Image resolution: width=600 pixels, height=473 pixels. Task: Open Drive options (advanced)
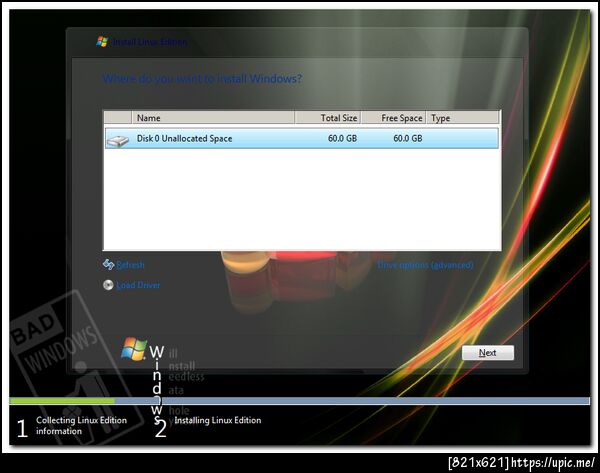[x=425, y=265]
